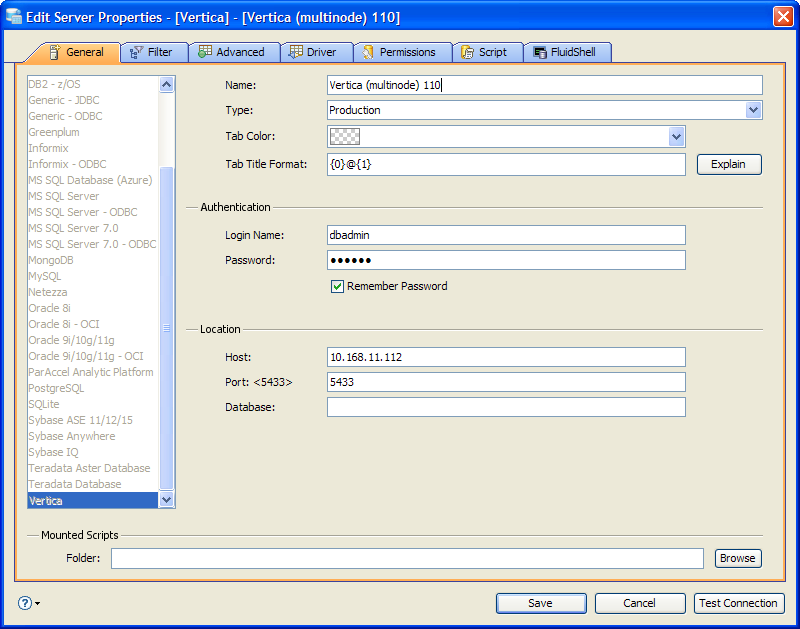
Task: Toggle the Remember Password checkbox
Action: pyautogui.click(x=337, y=286)
